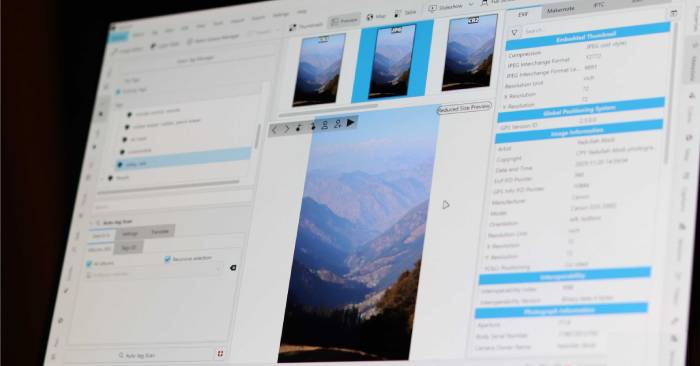This screenshot has width=700, height=366.
Task: Click the Auto-tag Scan button at bottom
Action: [x=138, y=355]
